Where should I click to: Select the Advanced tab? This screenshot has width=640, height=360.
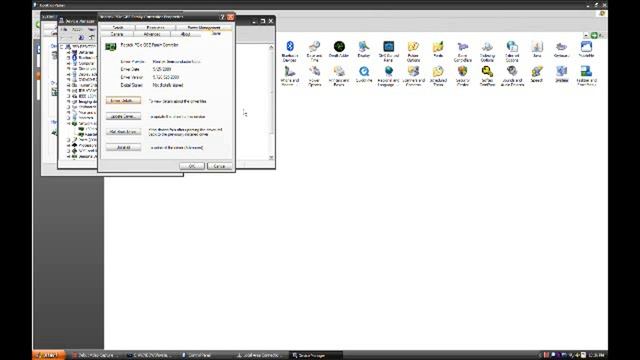152,34
